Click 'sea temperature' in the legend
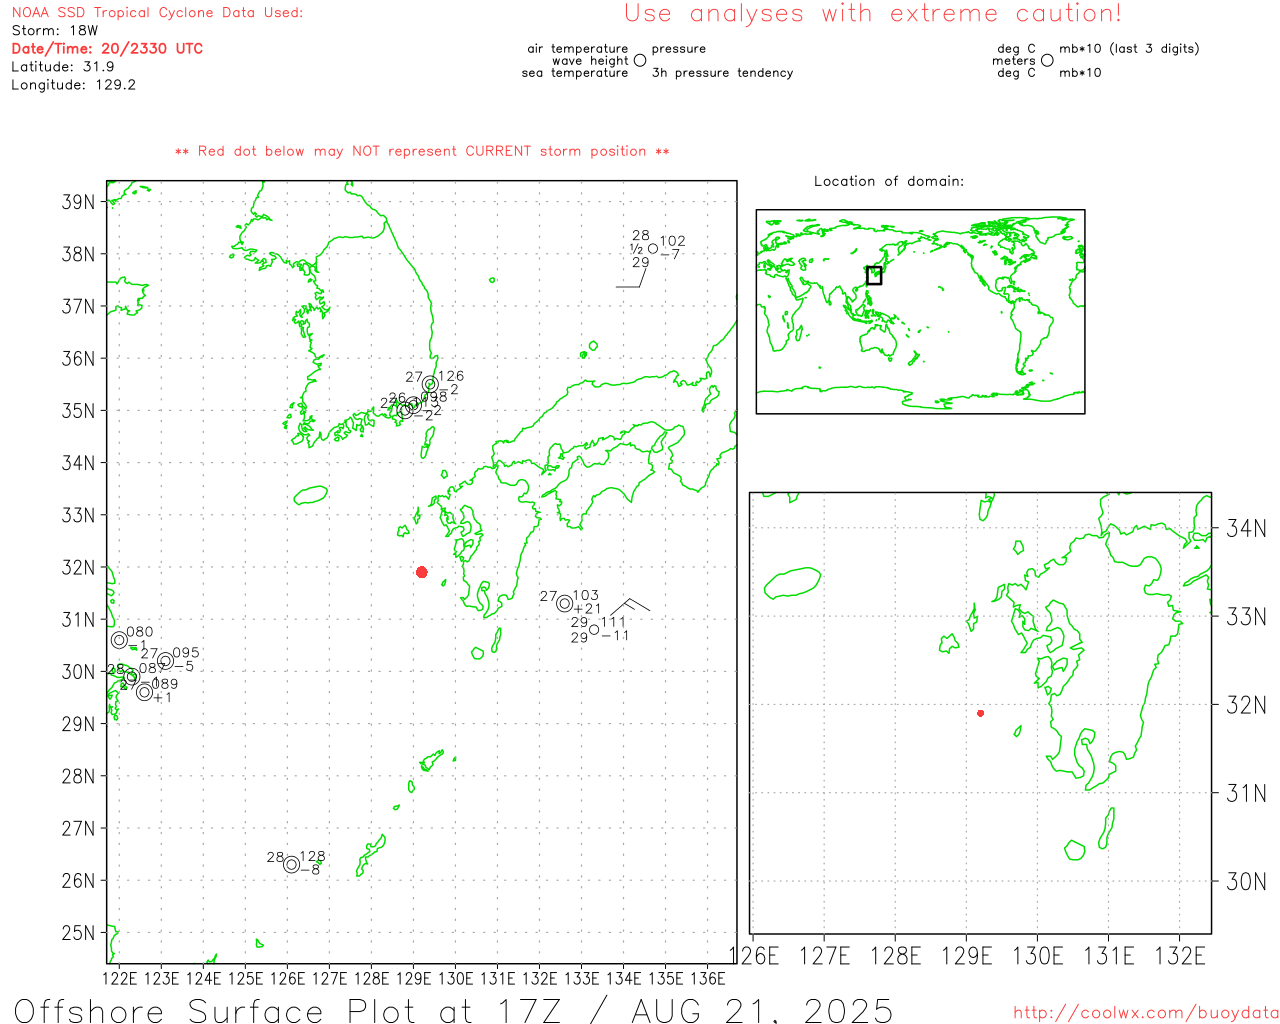 (575, 73)
